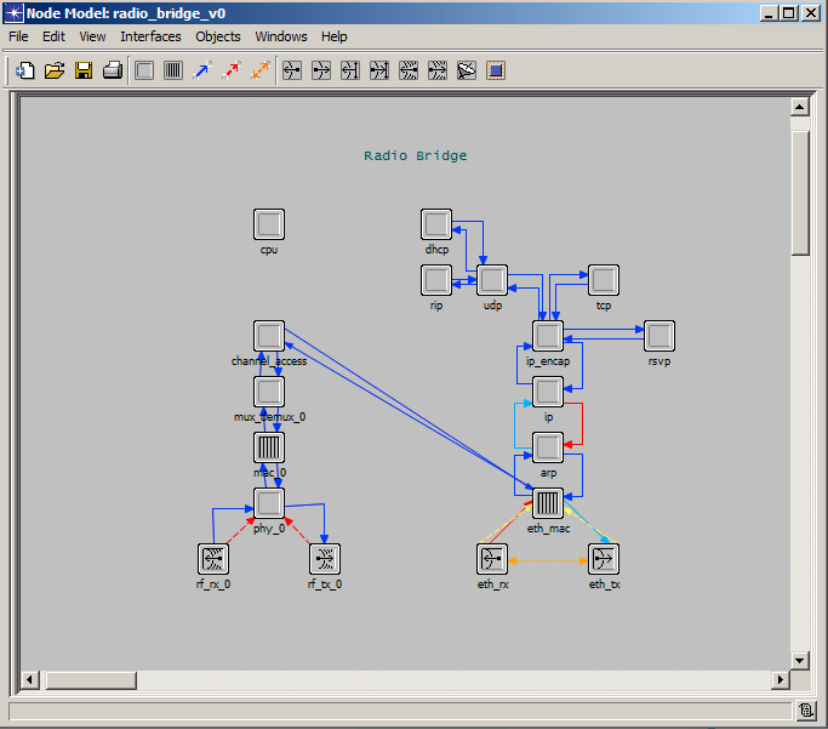
Task: Click the vertical scrollbar down arrow
Action: pyautogui.click(x=799, y=660)
